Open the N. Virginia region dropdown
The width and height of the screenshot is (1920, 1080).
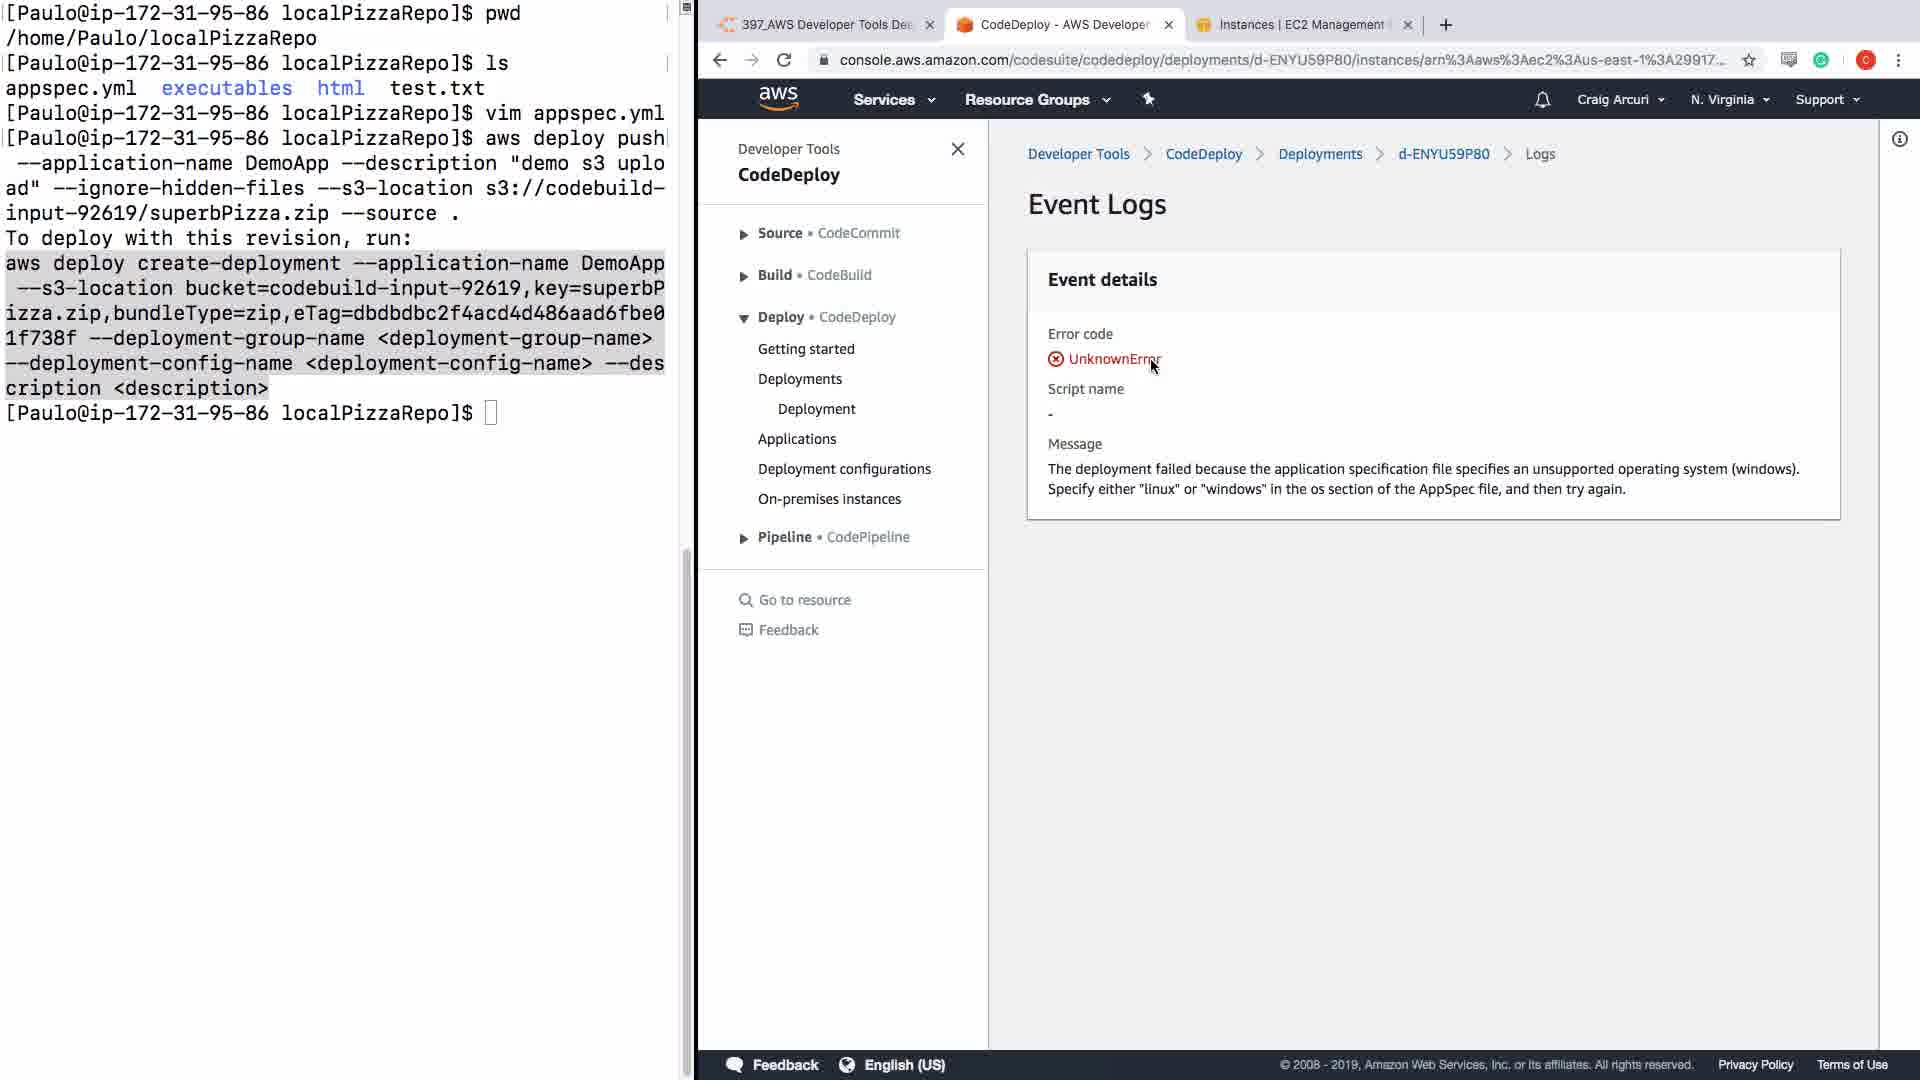pos(1729,100)
